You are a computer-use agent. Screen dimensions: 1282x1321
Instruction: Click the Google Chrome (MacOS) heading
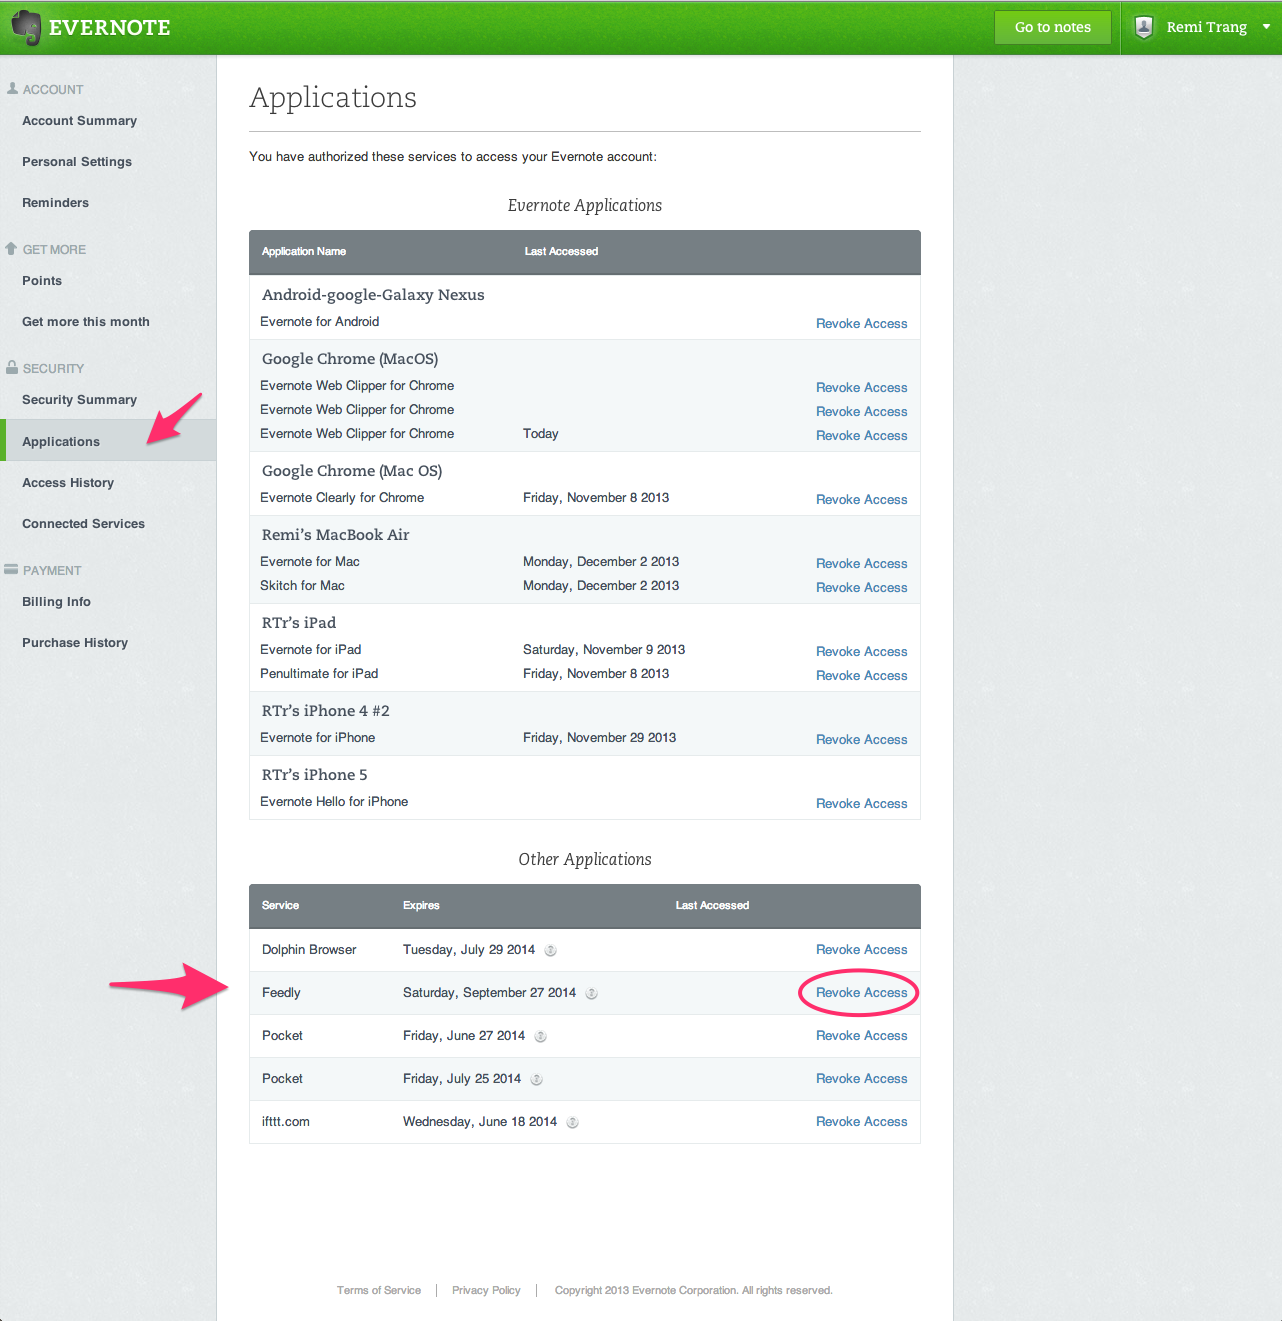350,359
